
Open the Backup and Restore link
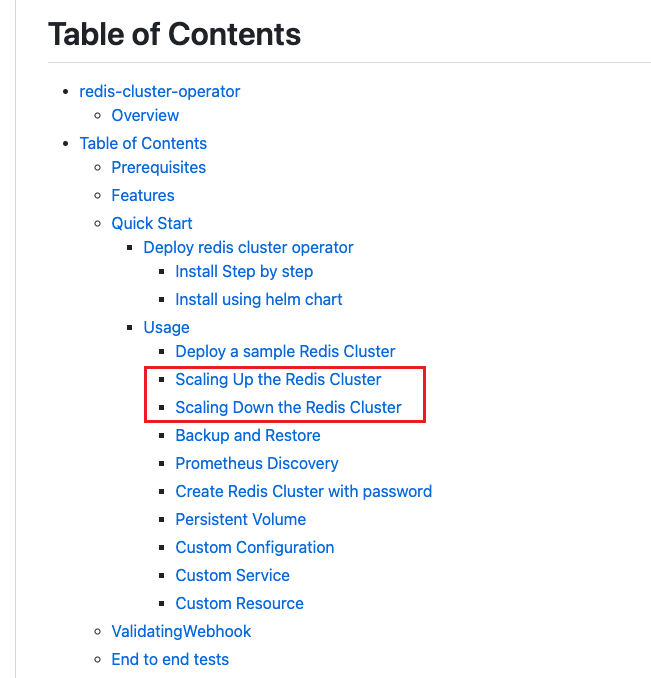(248, 435)
